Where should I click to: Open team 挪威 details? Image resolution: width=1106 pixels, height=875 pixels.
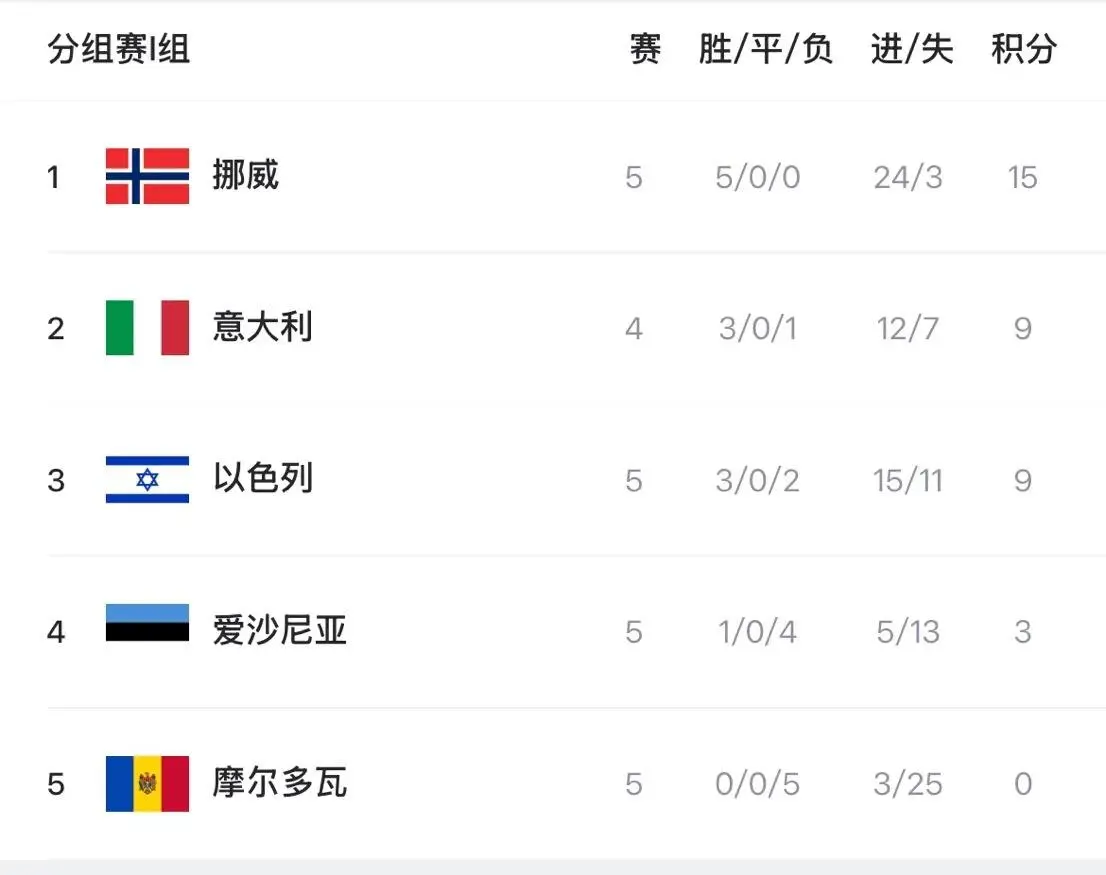(245, 176)
